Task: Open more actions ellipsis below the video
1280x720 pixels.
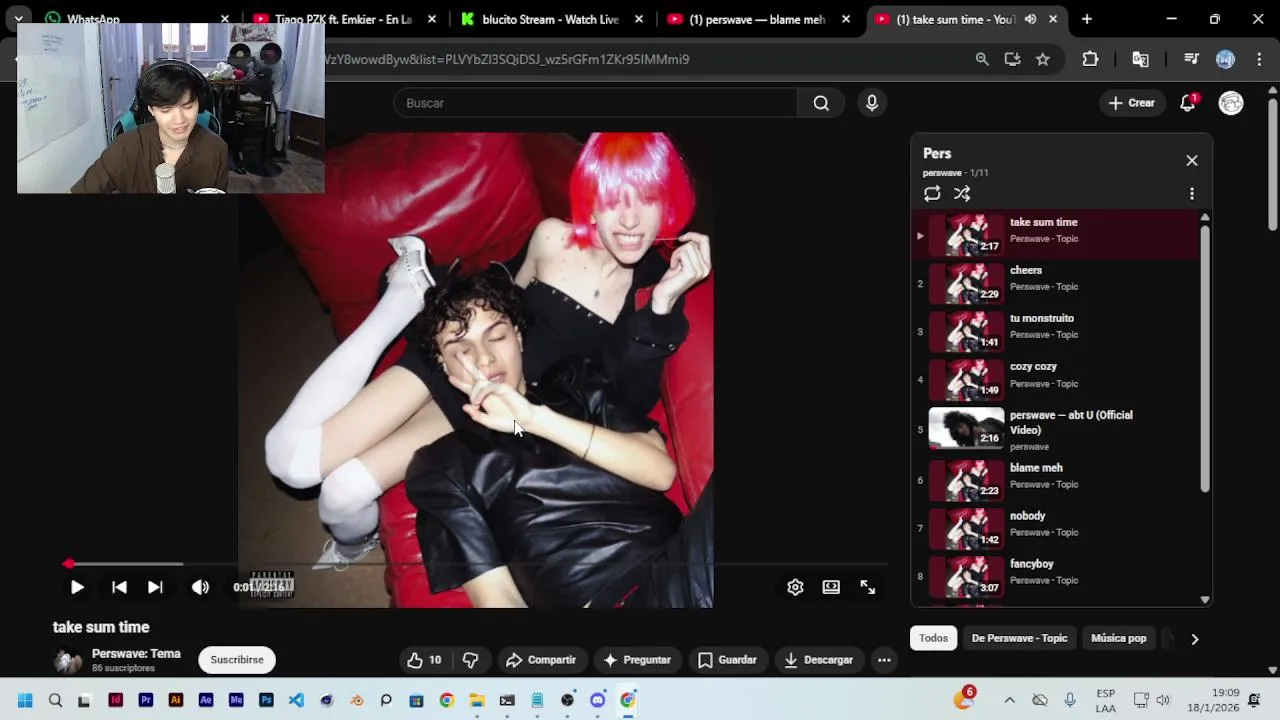Action: click(884, 660)
